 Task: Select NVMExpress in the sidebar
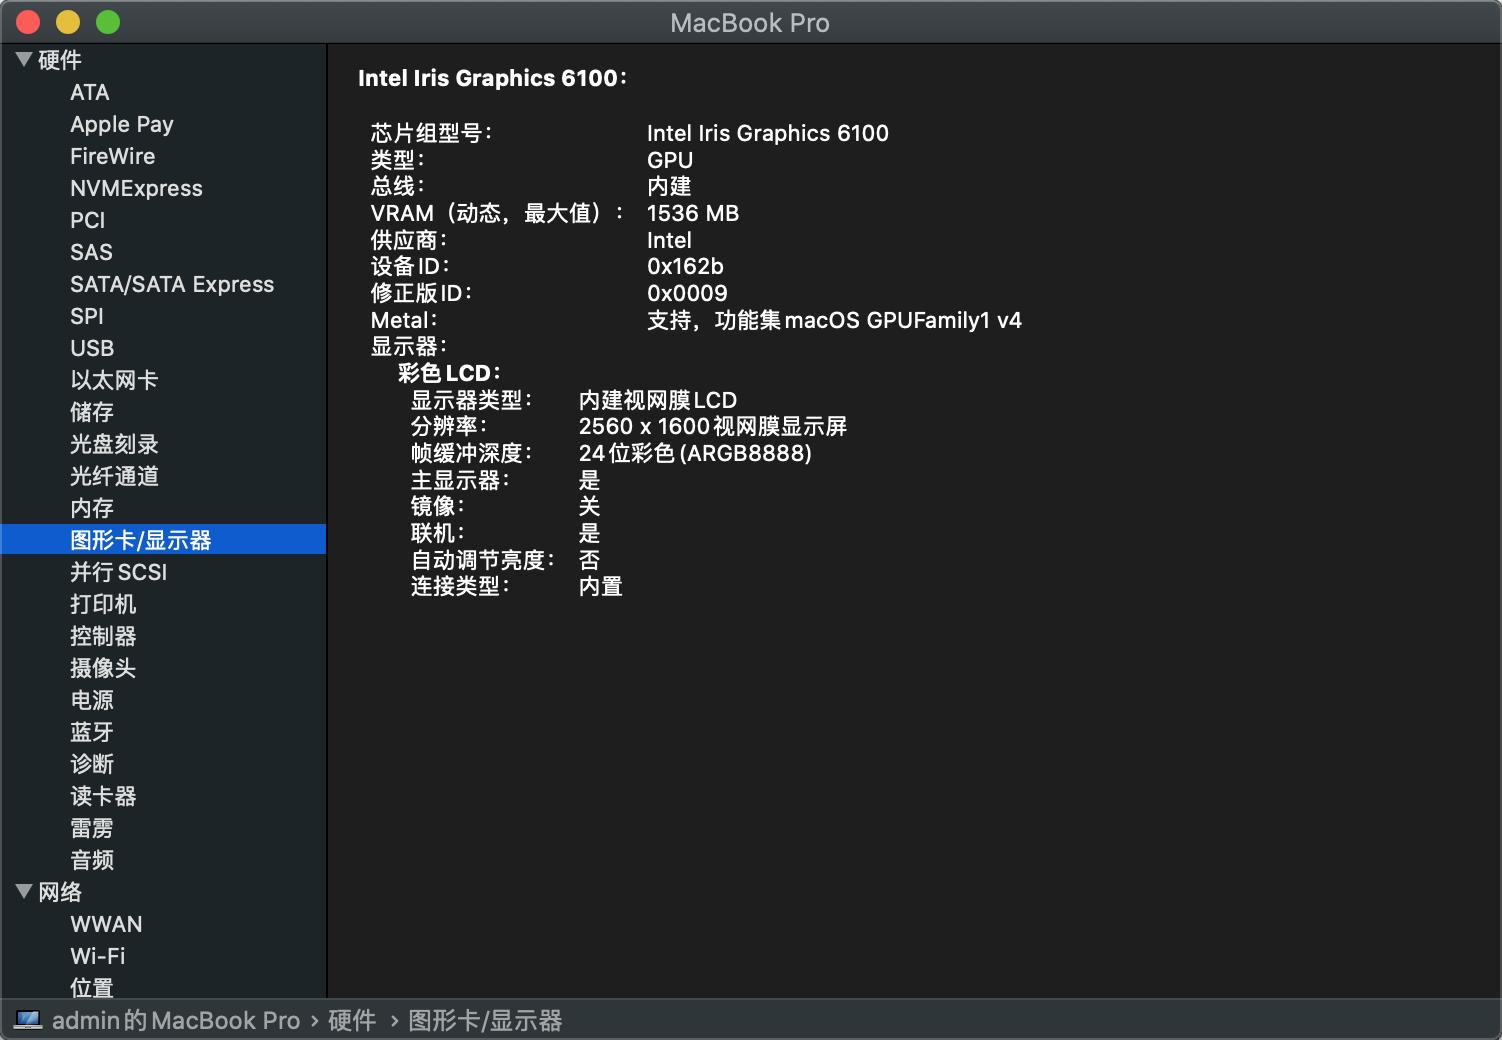tap(136, 189)
